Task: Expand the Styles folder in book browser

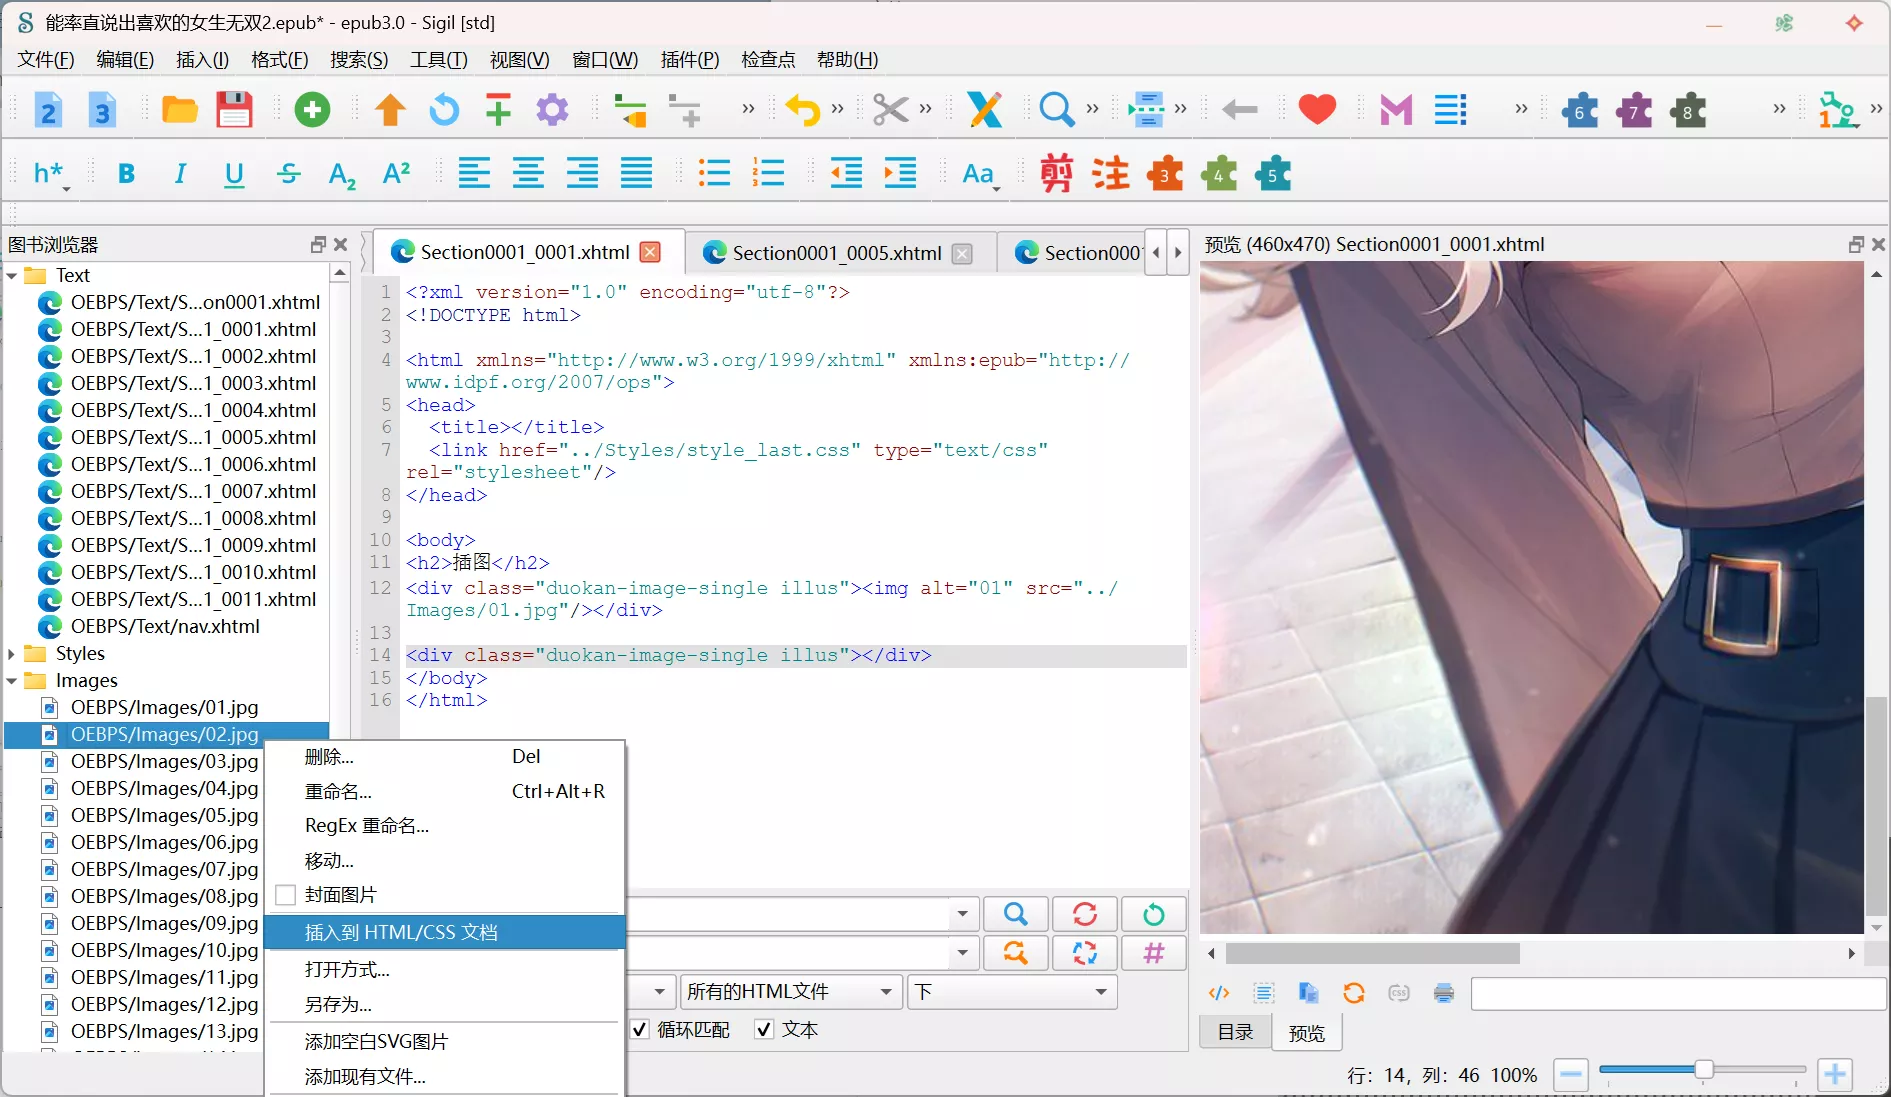Action: [x=11, y=654]
